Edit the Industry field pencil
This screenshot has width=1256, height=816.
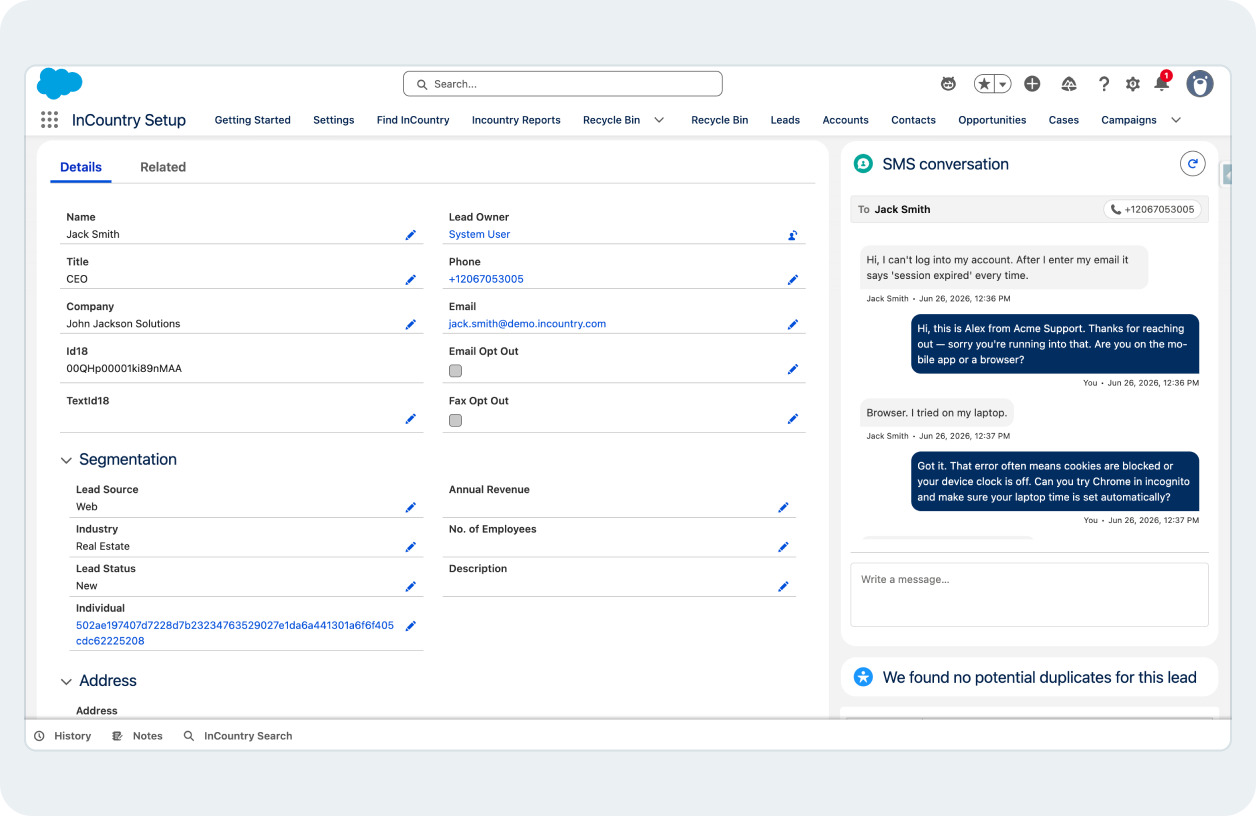(x=410, y=547)
